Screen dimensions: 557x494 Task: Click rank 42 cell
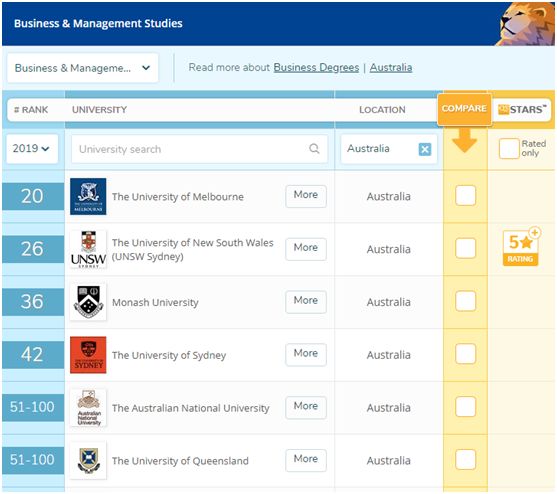pos(33,354)
